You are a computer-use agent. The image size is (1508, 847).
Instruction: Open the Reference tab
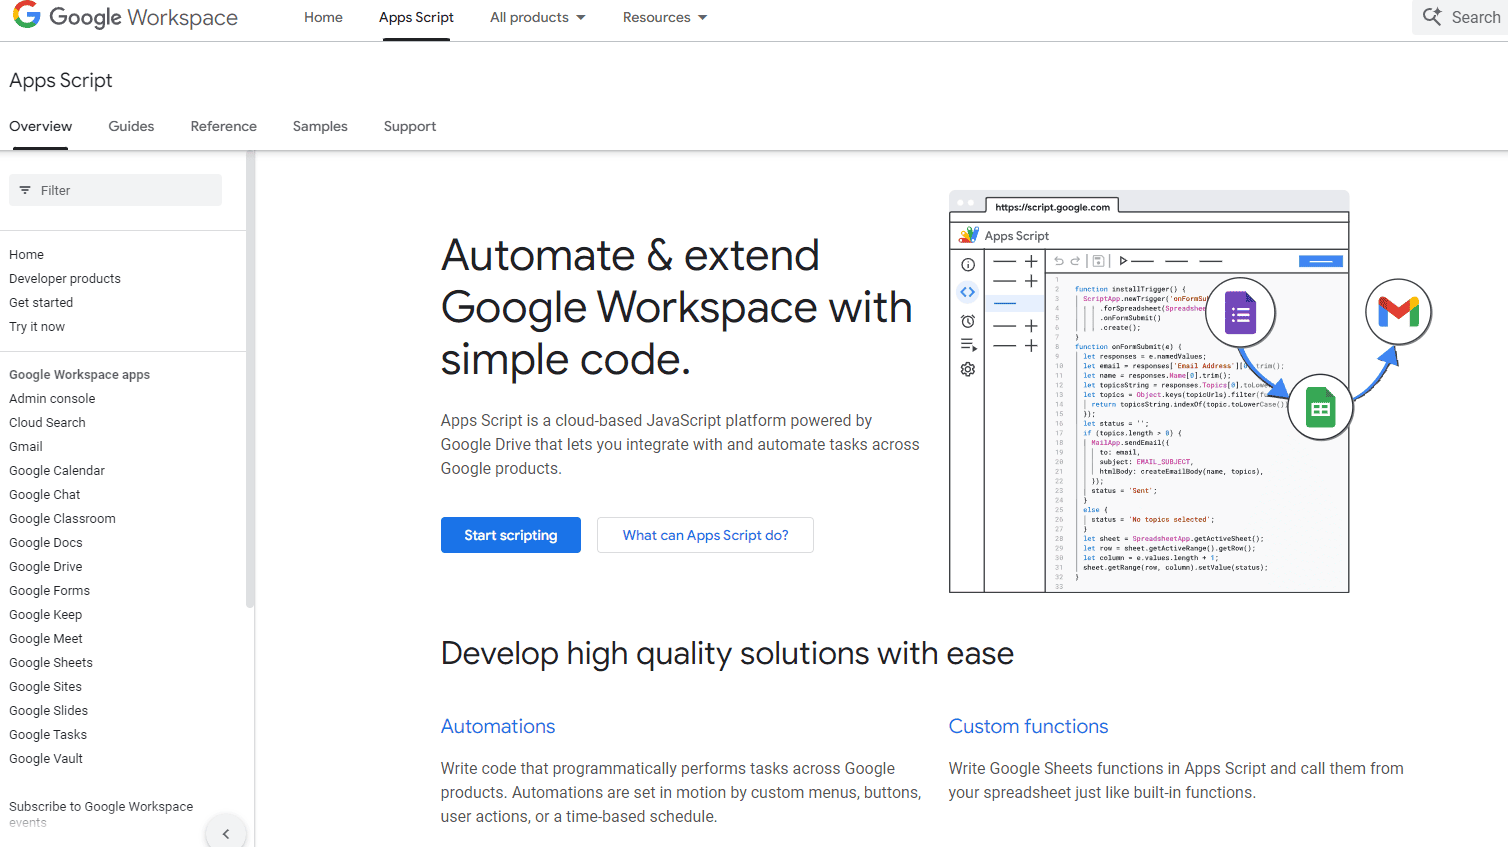(x=223, y=126)
